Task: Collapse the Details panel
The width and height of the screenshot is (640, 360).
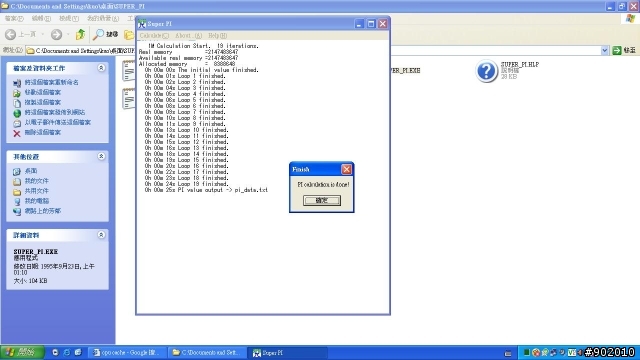Action: pos(101,235)
